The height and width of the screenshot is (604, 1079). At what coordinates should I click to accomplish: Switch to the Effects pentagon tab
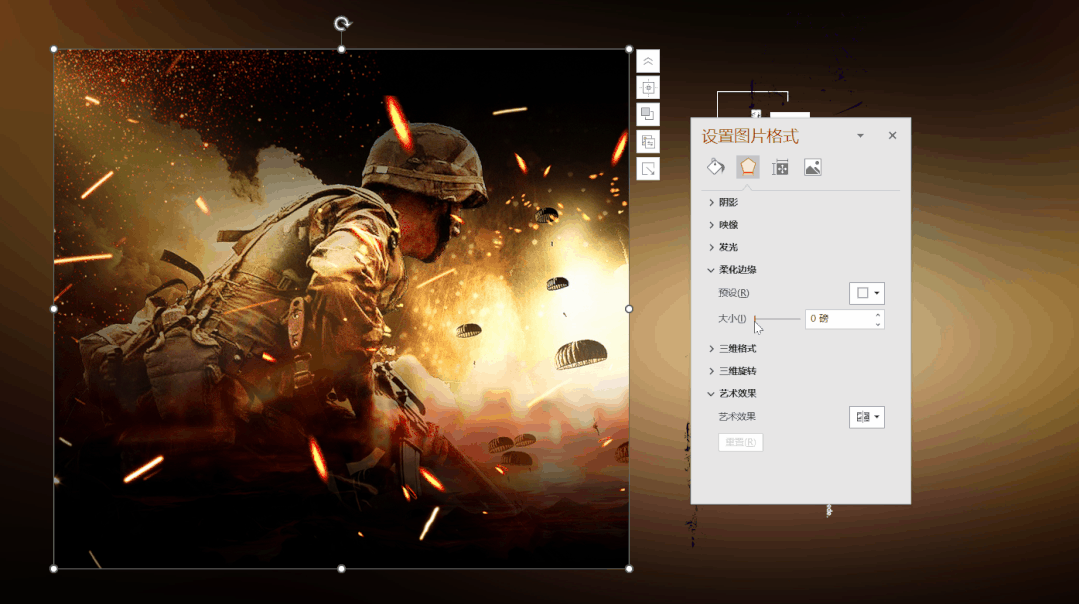coord(748,167)
